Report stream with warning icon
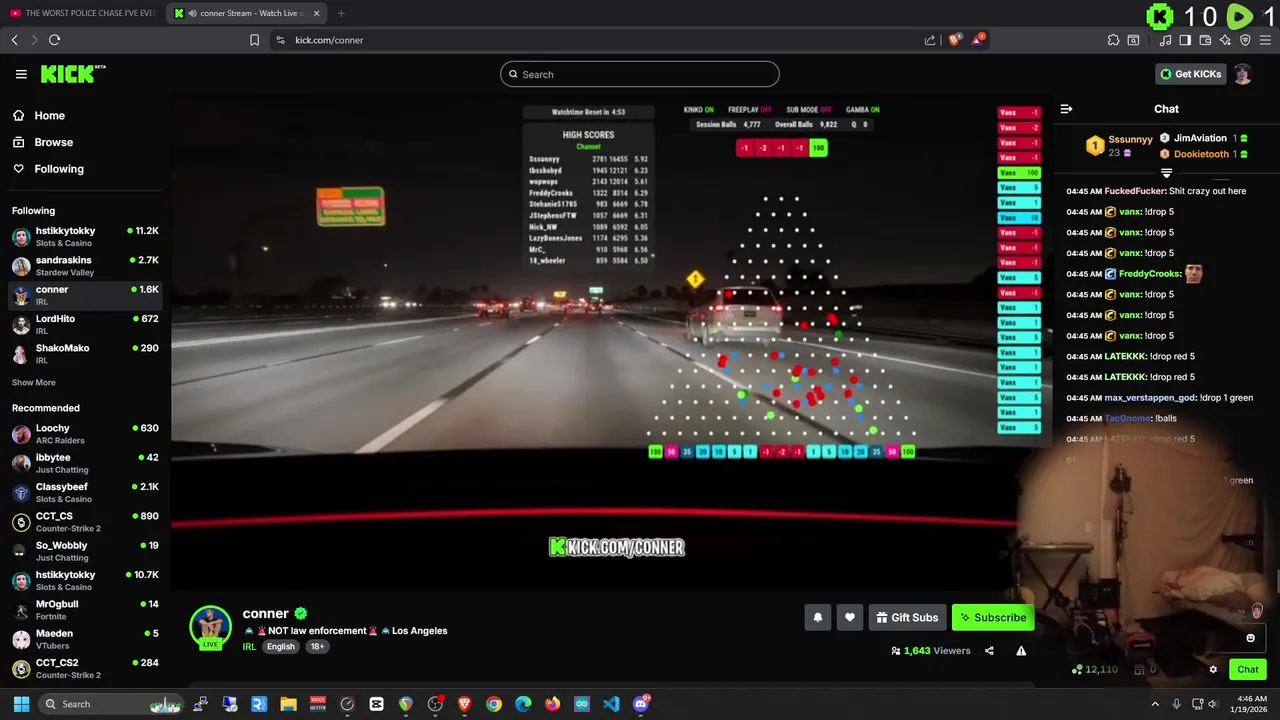 click(1021, 651)
